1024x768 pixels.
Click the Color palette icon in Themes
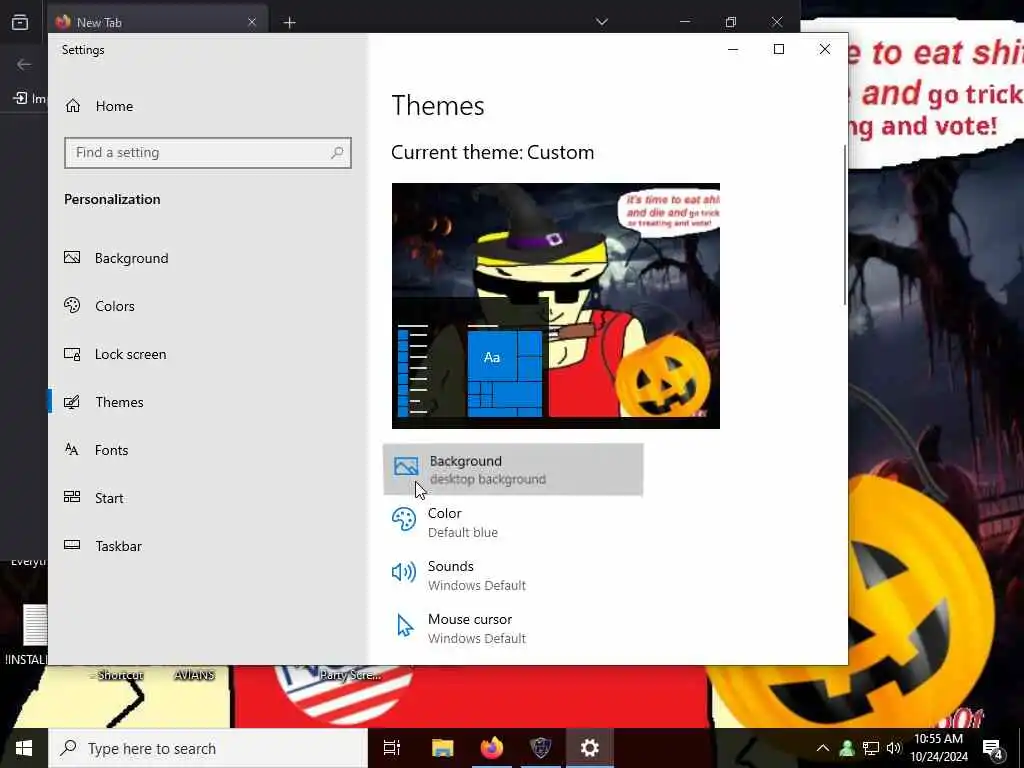click(x=404, y=520)
